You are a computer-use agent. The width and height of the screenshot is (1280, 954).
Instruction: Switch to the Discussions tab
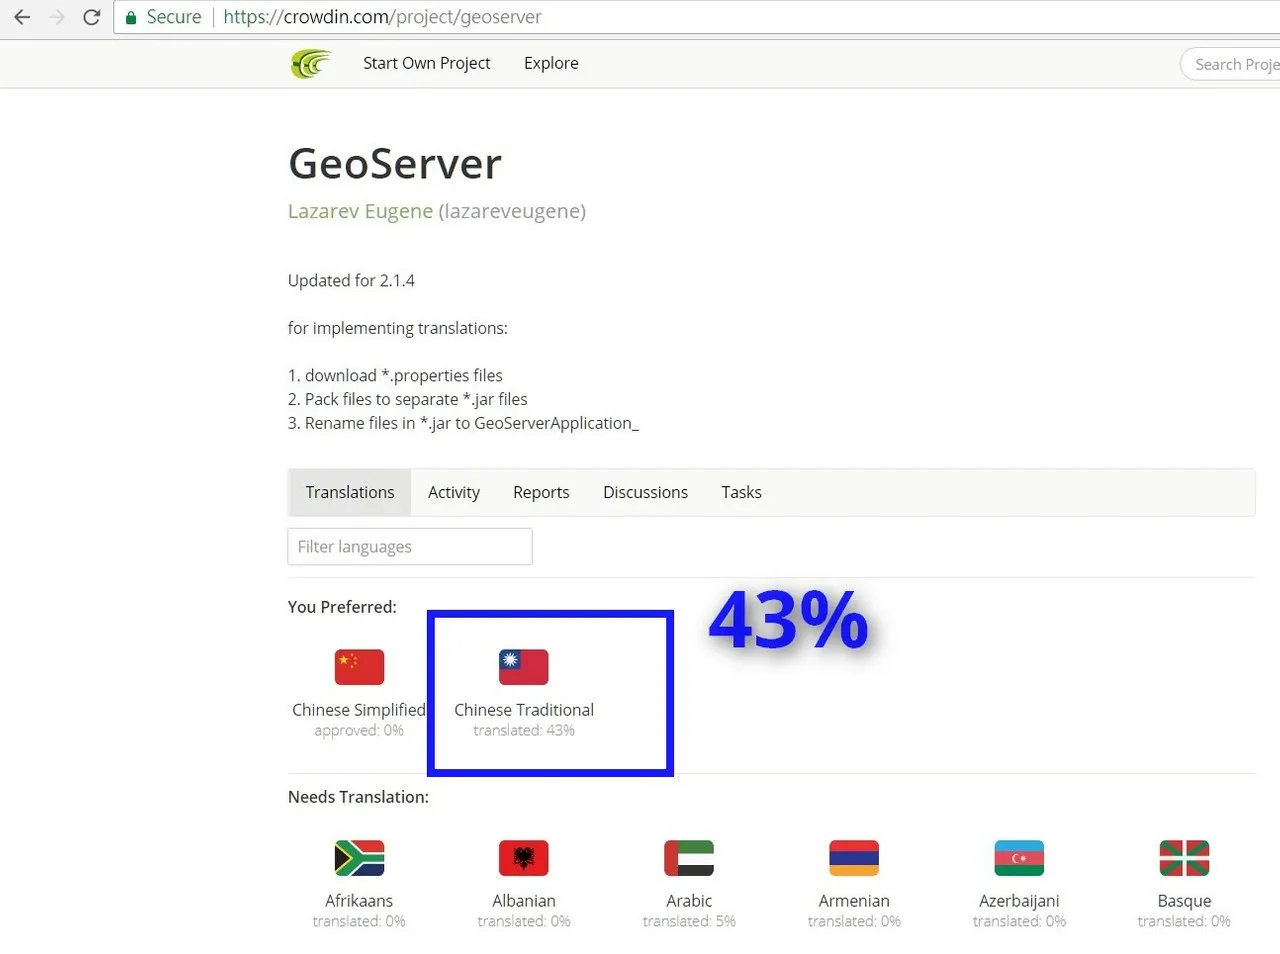coord(645,492)
